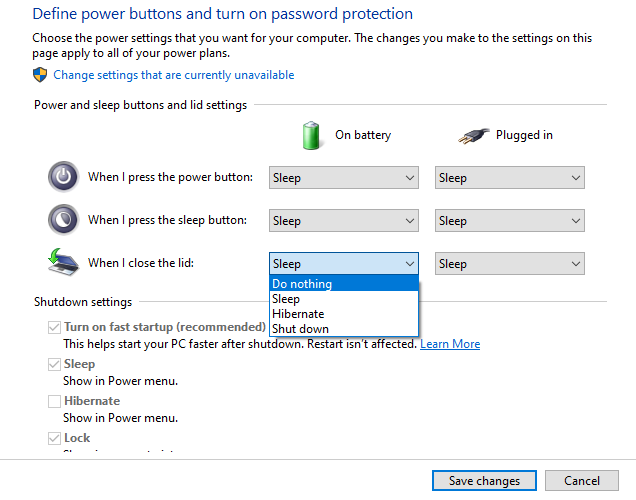
Task: Toggle the Sleep power menu checkbox
Action: pyautogui.click(x=54, y=364)
